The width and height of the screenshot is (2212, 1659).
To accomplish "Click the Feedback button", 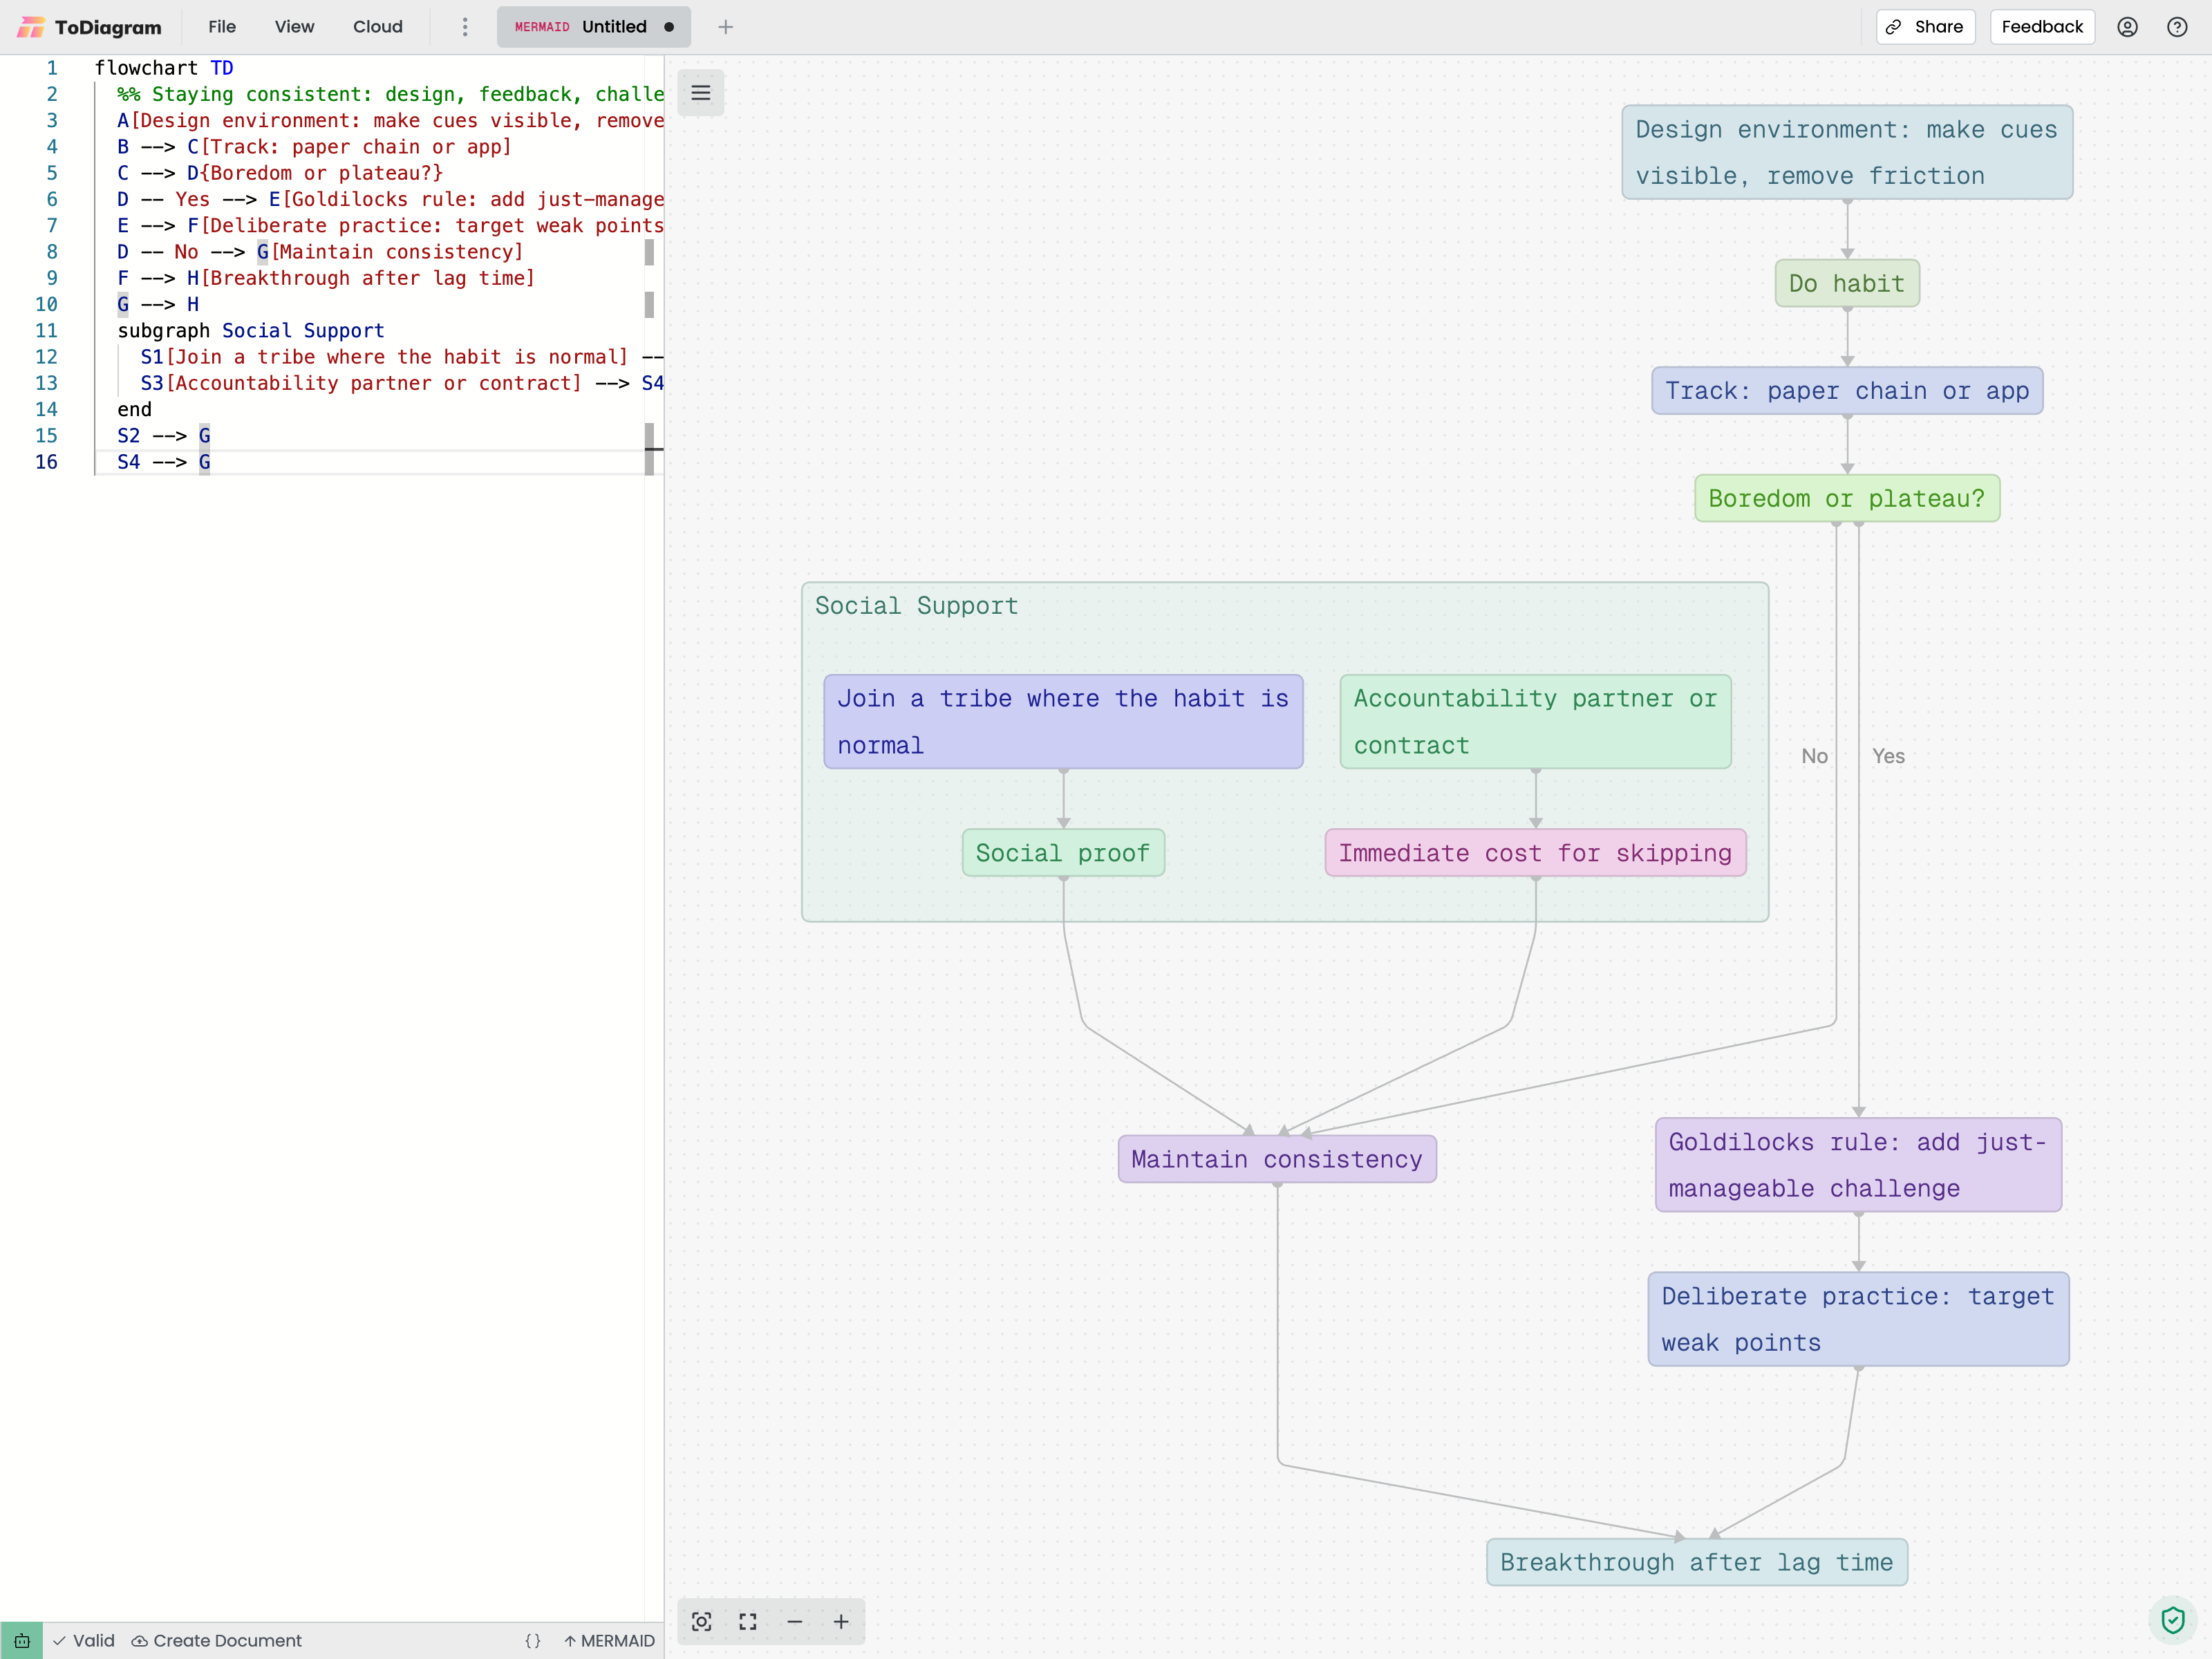I will pyautogui.click(x=2042, y=27).
